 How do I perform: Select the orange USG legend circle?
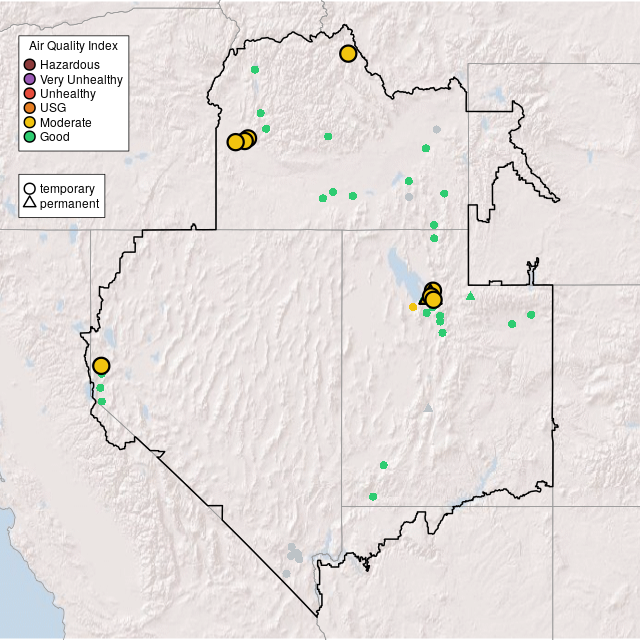[30, 108]
